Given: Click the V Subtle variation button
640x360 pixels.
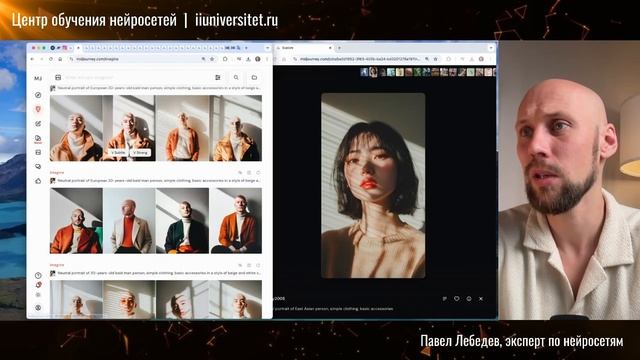Looking at the screenshot, I should (118, 152).
